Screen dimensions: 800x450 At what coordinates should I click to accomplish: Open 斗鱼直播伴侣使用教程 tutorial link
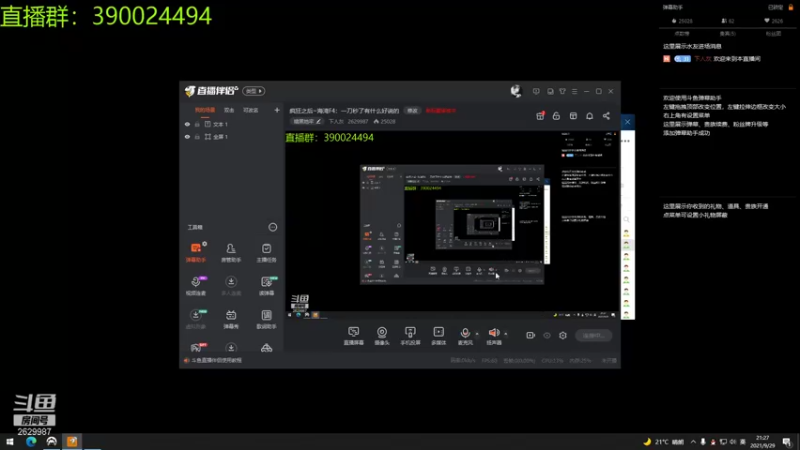216,360
